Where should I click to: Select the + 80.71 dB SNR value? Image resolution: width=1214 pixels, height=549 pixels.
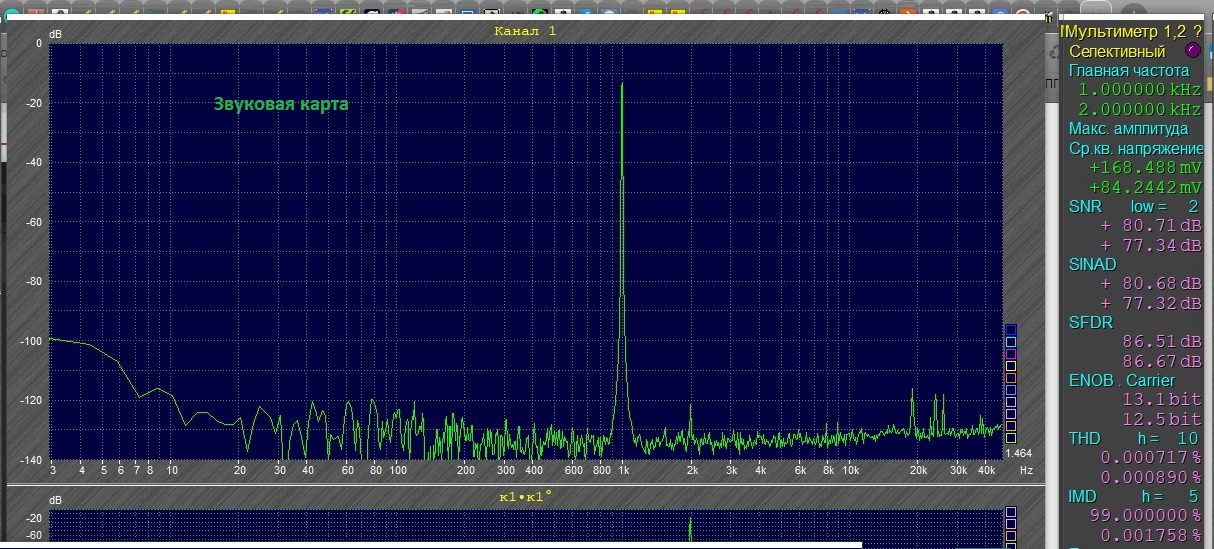(1151, 226)
